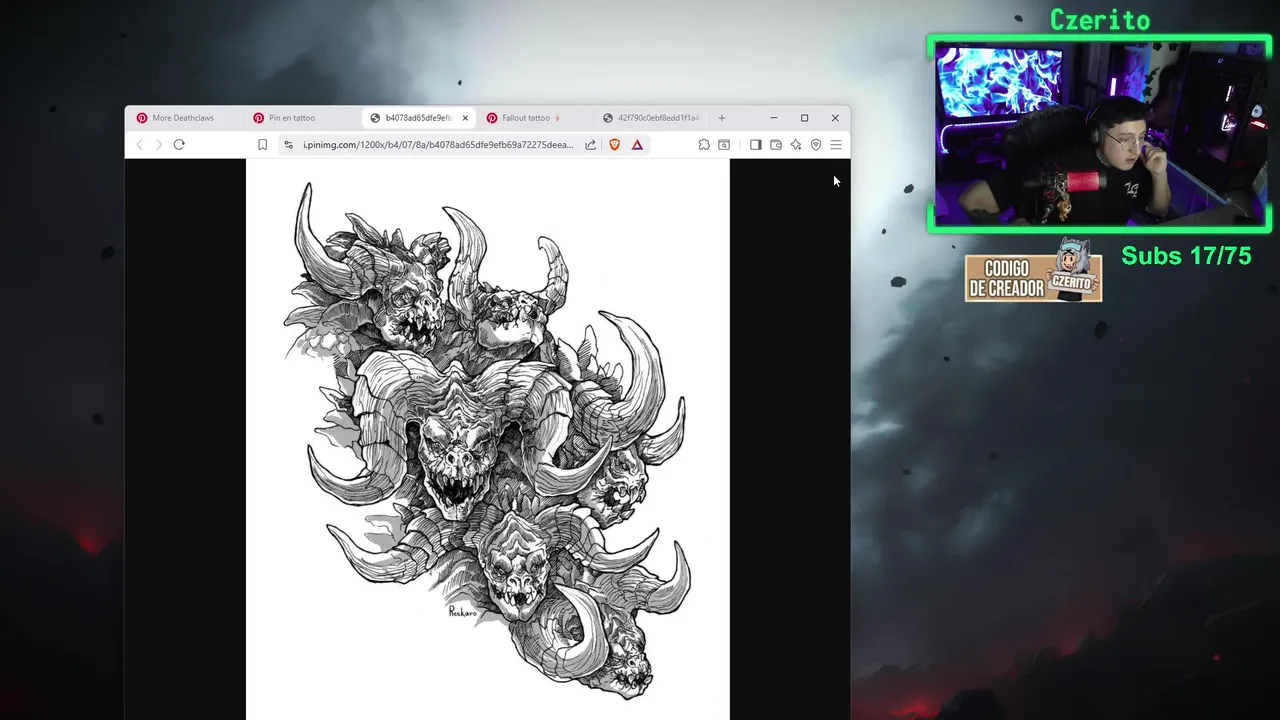This screenshot has width=1280, height=720.
Task: Open the browser hamburger menu
Action: (x=836, y=145)
